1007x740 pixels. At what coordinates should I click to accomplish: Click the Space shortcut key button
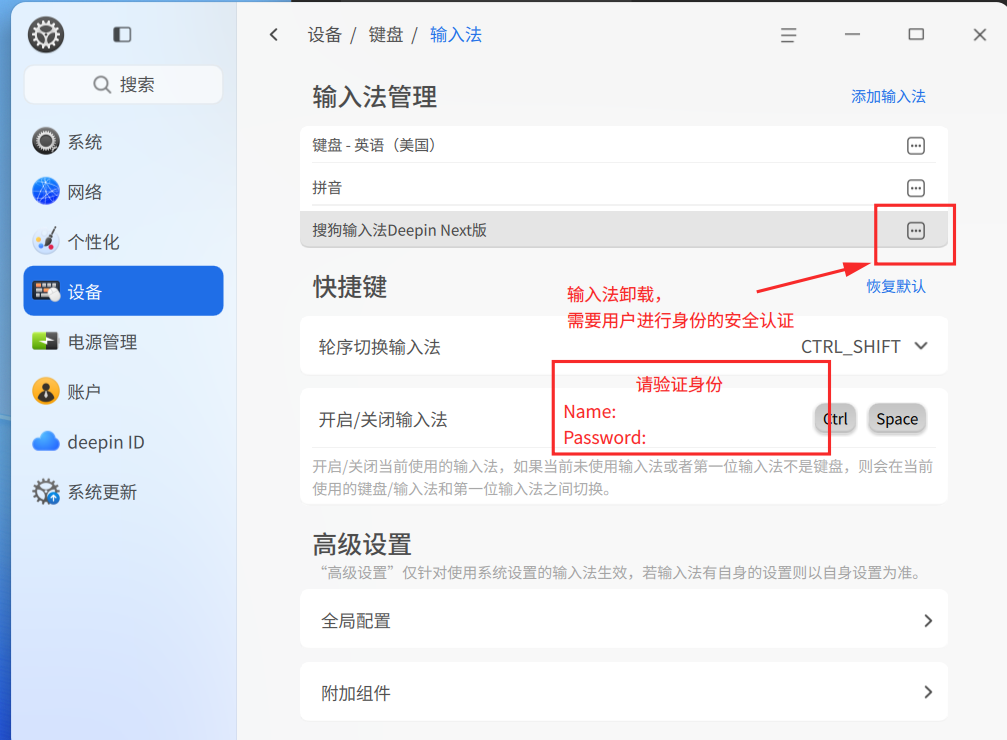pyautogui.click(x=897, y=419)
